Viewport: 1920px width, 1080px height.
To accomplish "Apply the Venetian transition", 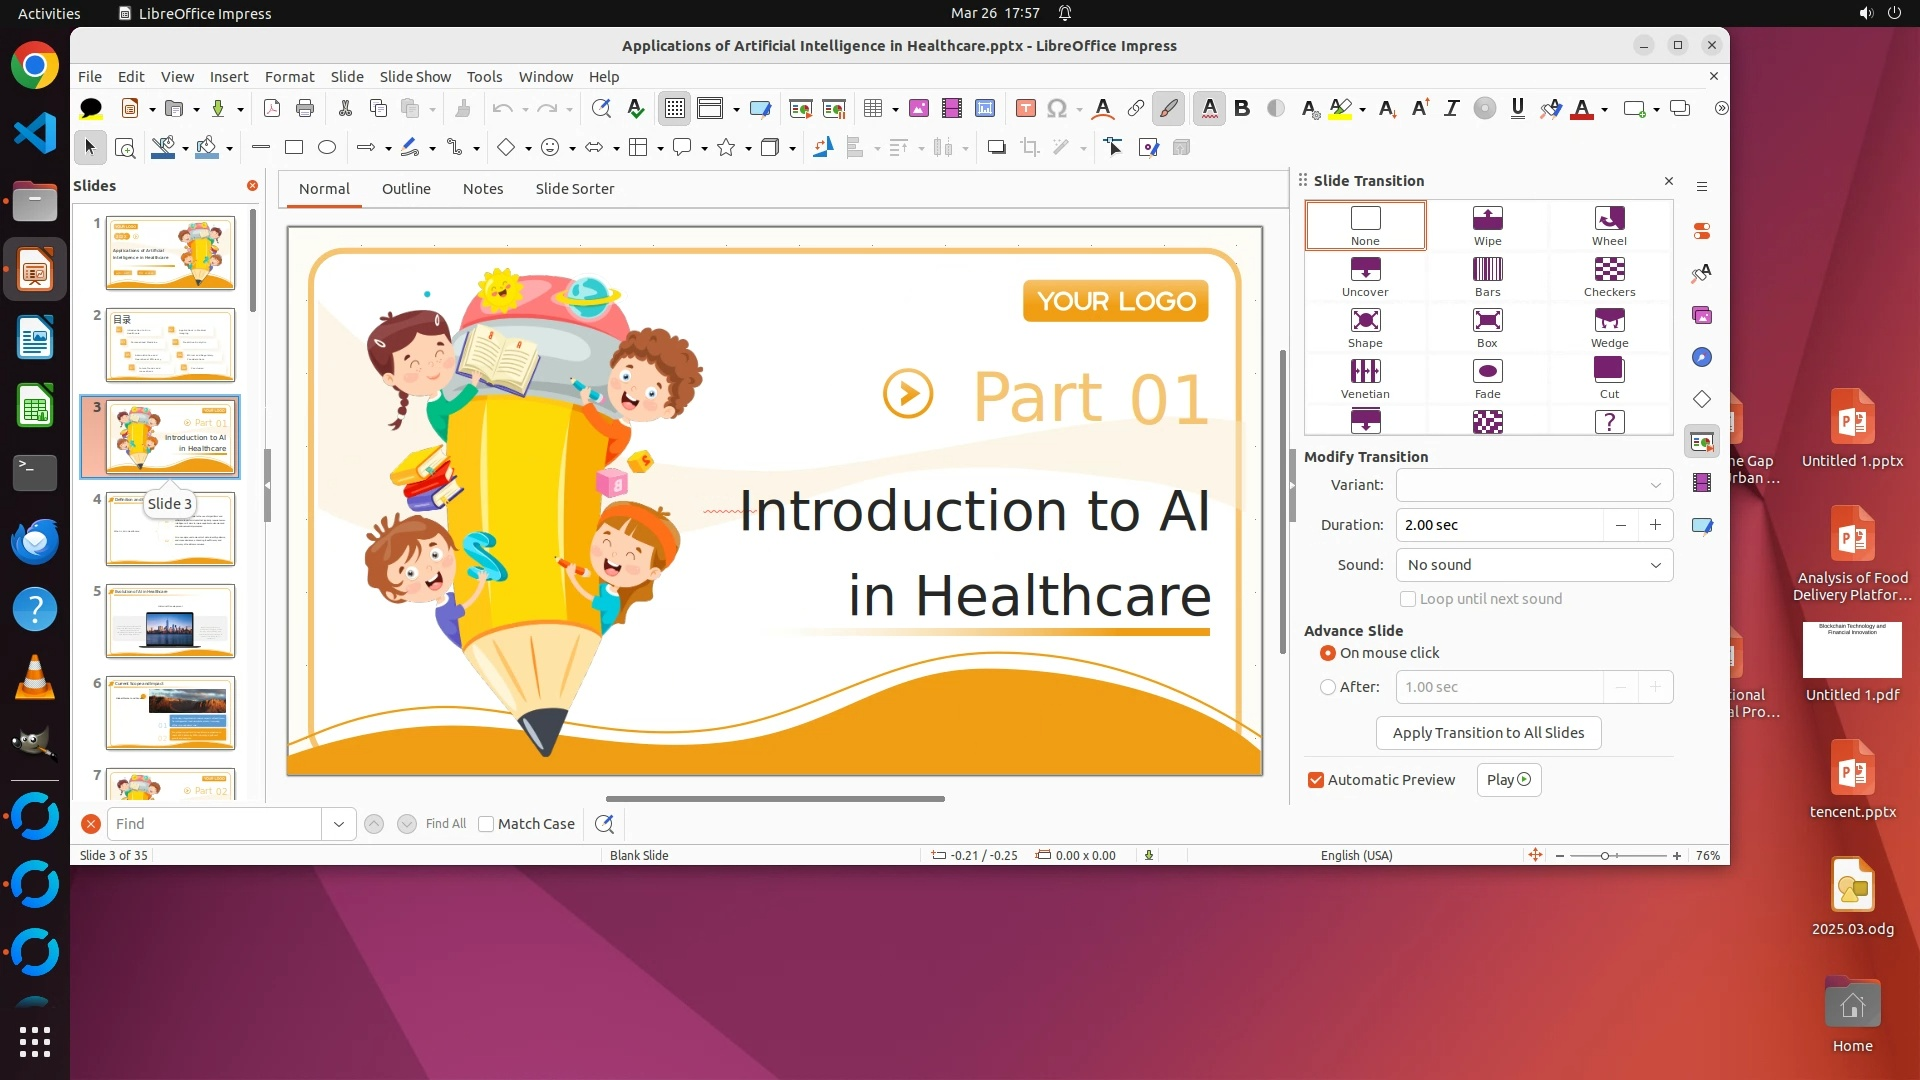I will tap(1365, 378).
